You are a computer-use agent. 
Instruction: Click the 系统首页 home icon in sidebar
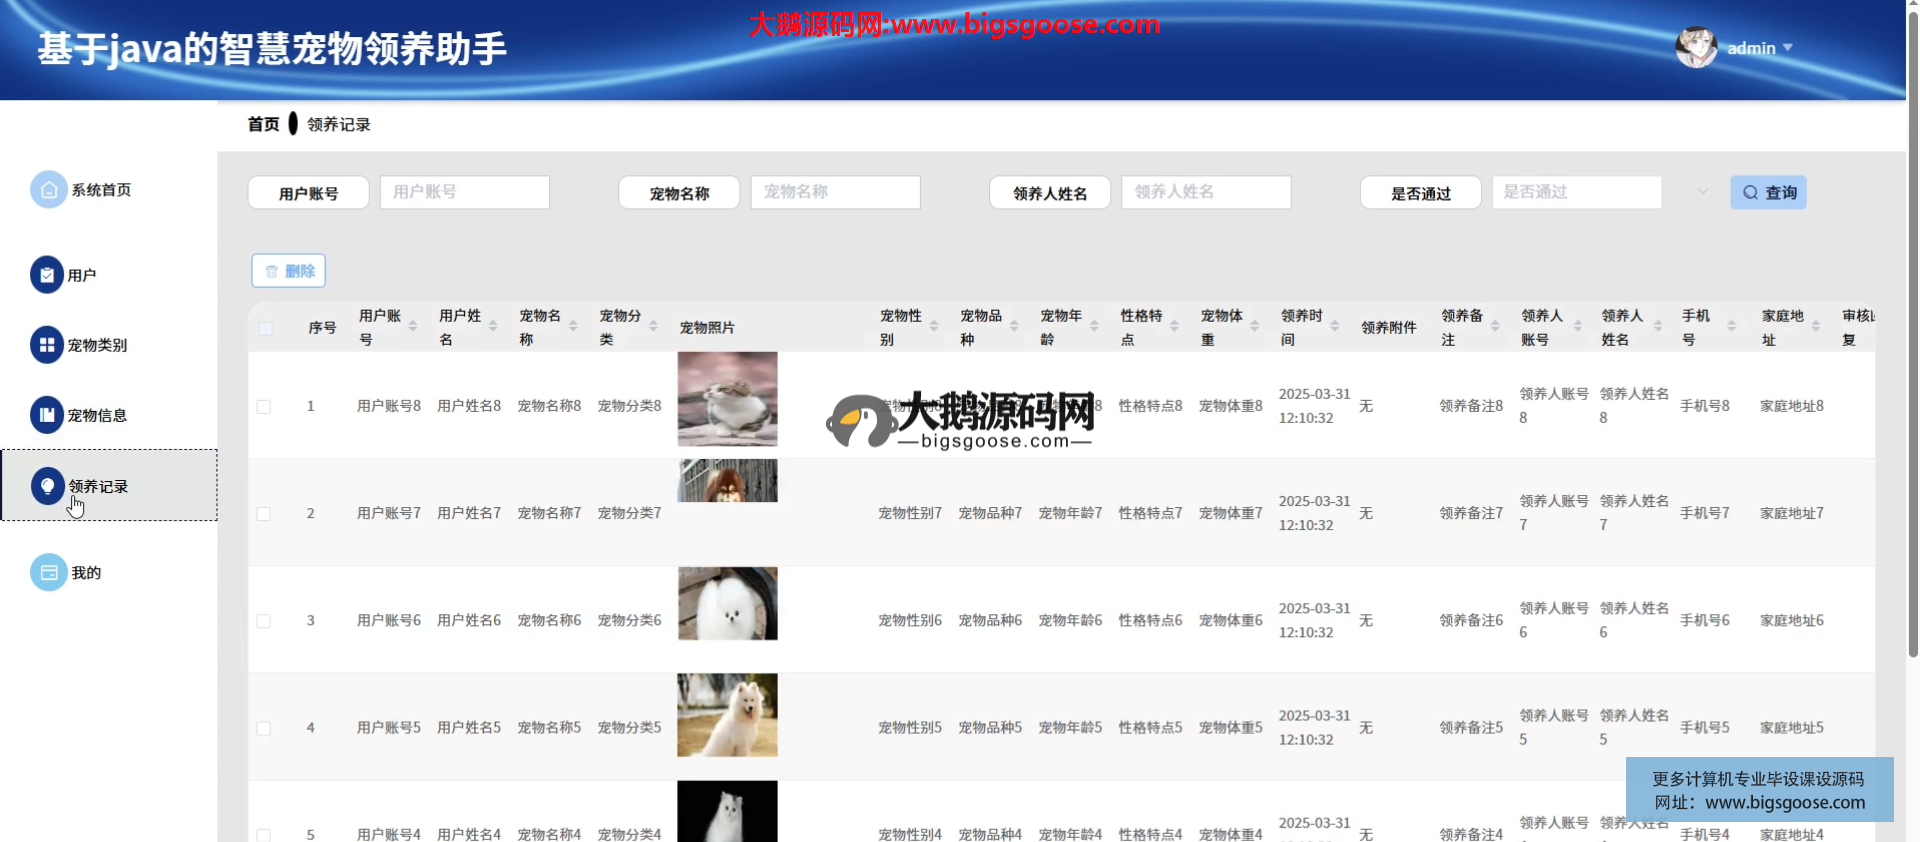click(48, 190)
